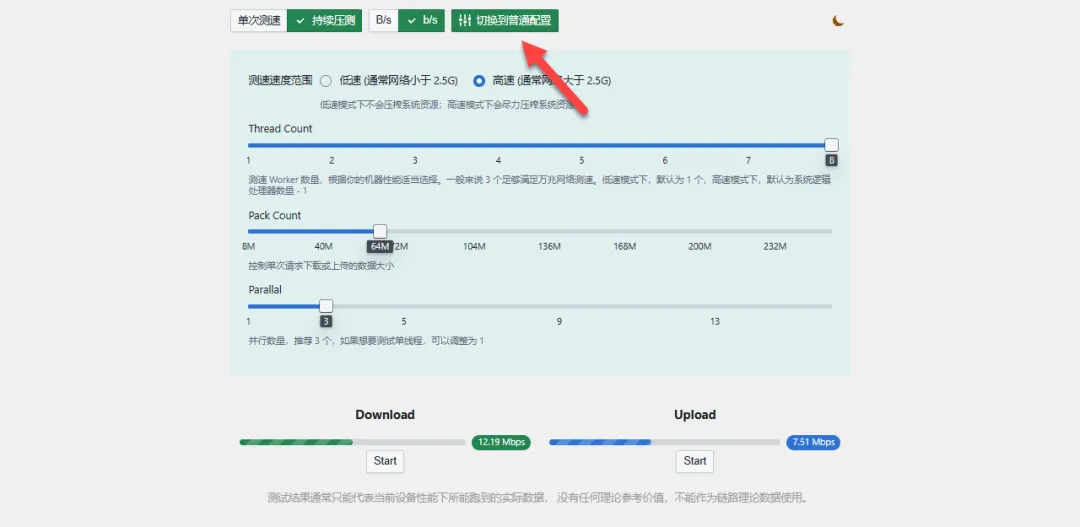Switch to normal configuration with the 切换到普通配置 button
Viewport: 1080px width, 527px height.
click(x=505, y=21)
